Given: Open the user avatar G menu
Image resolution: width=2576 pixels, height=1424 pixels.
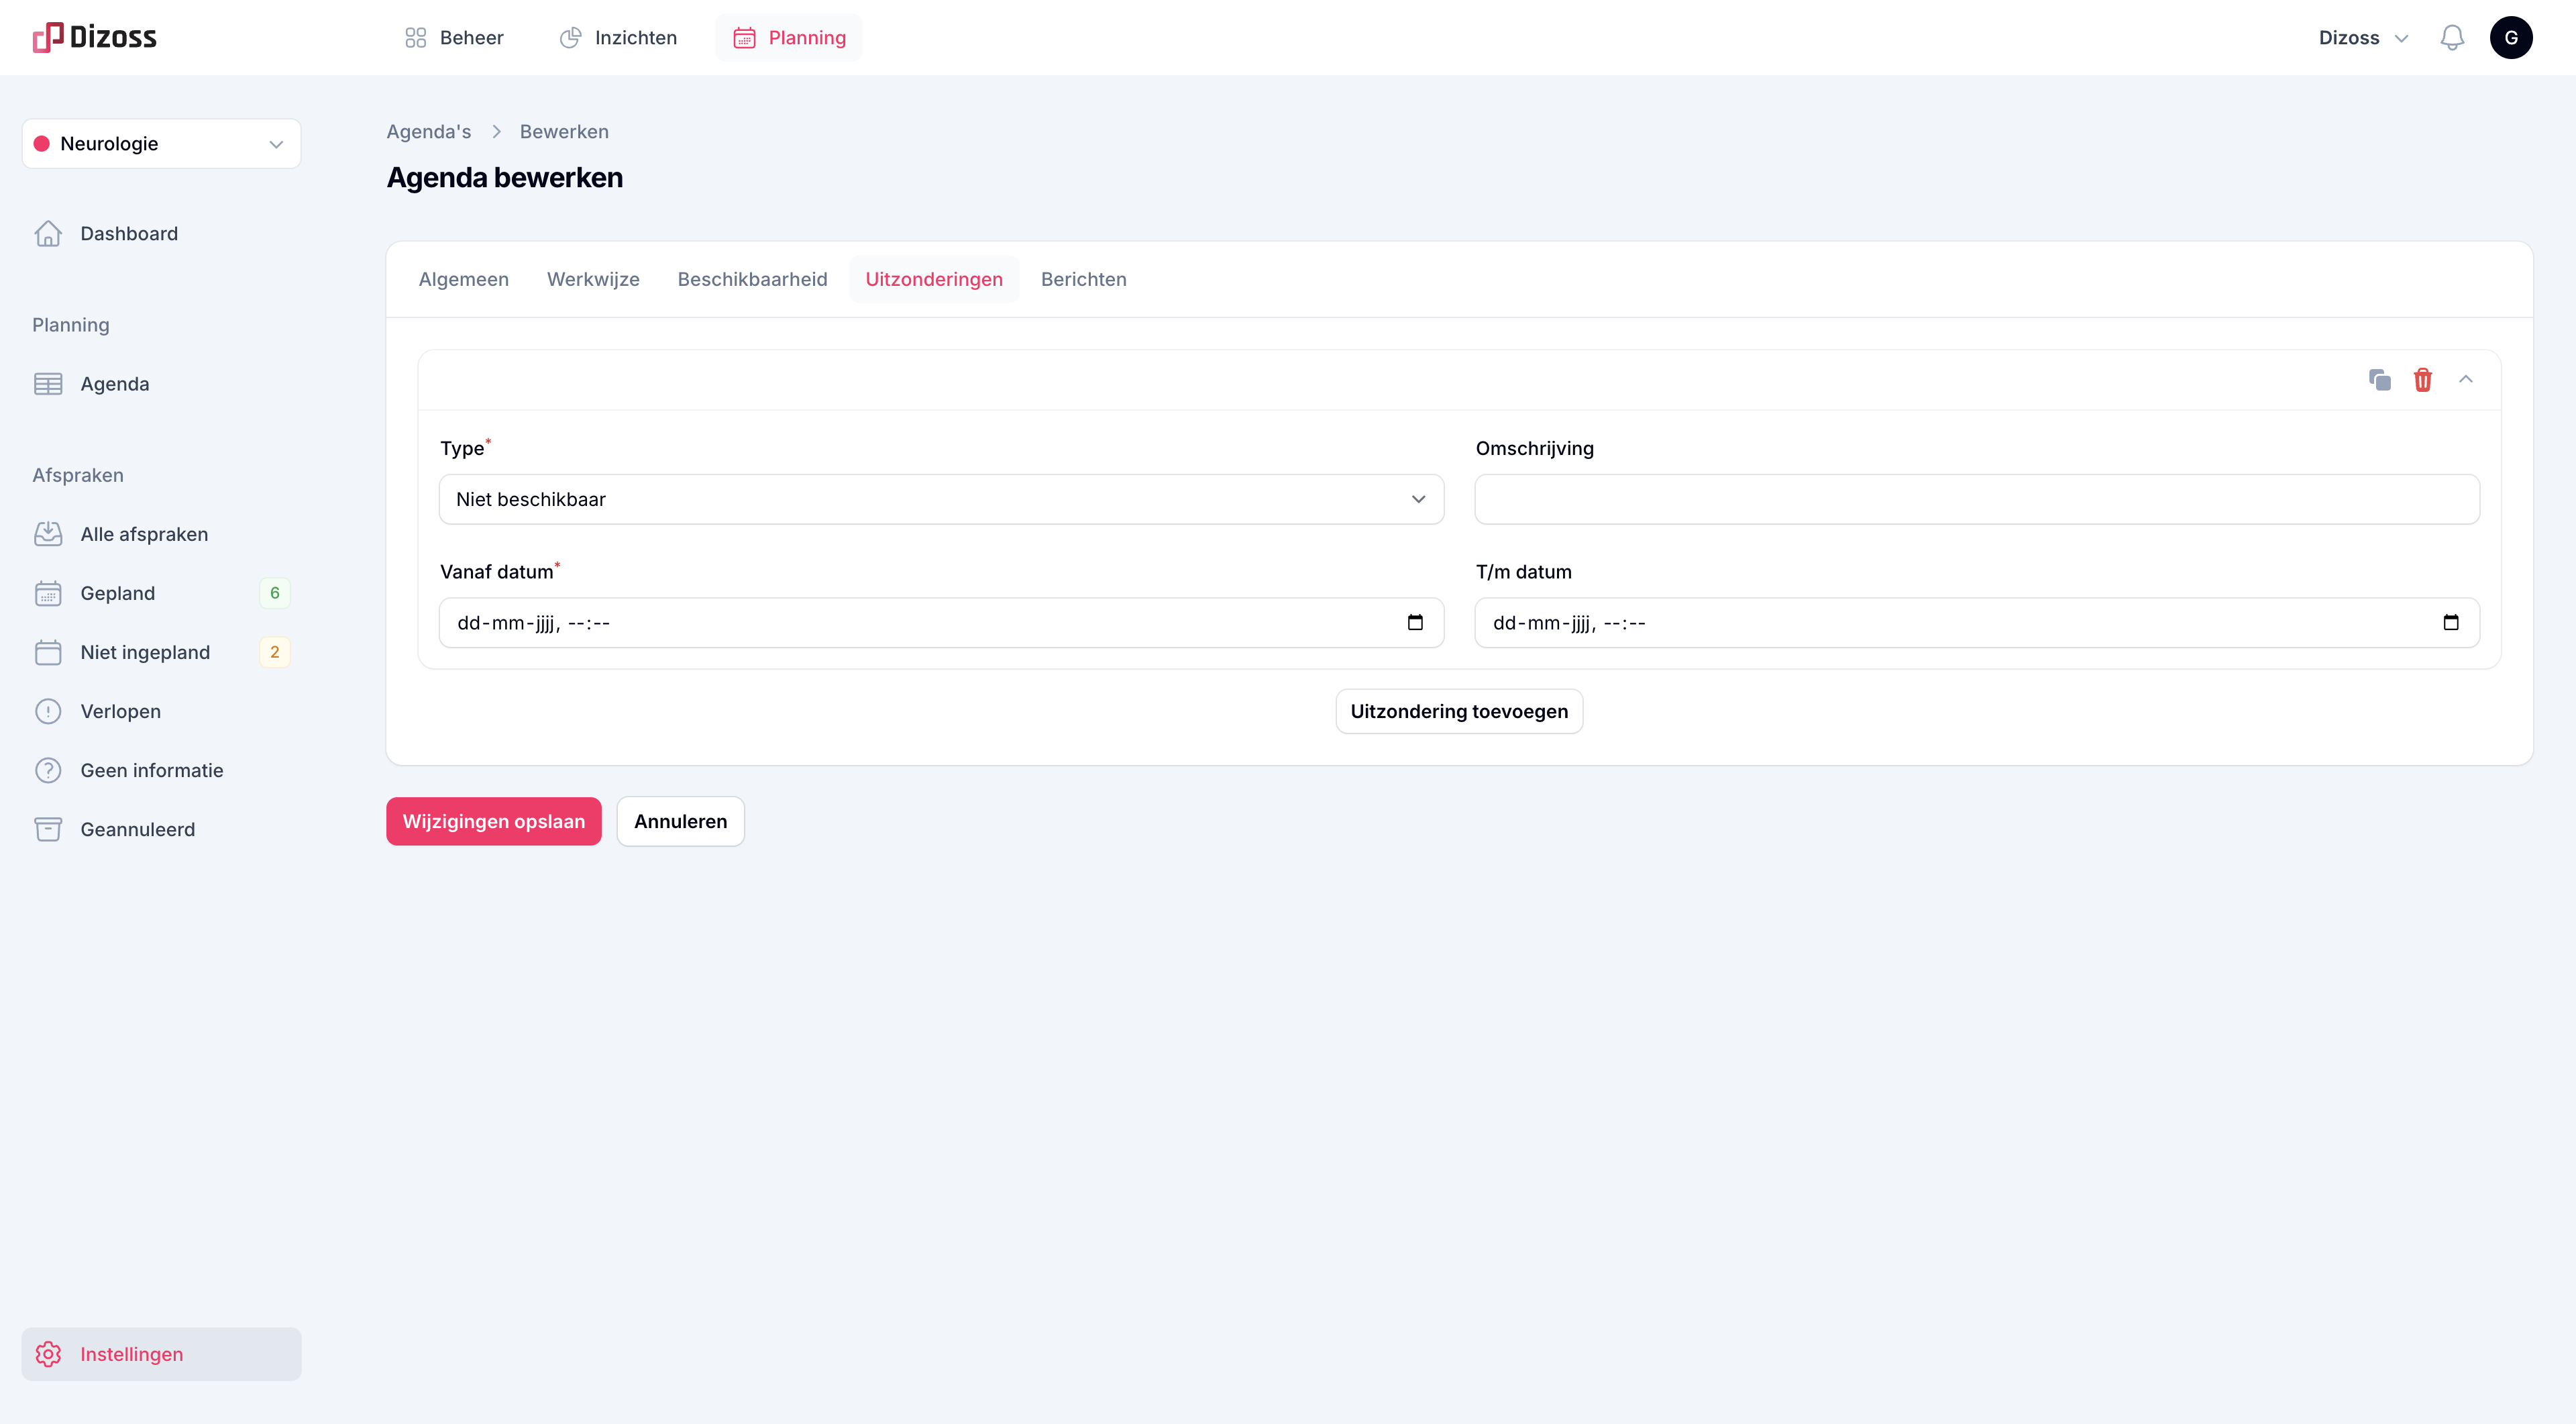Looking at the screenshot, I should tap(2510, 38).
